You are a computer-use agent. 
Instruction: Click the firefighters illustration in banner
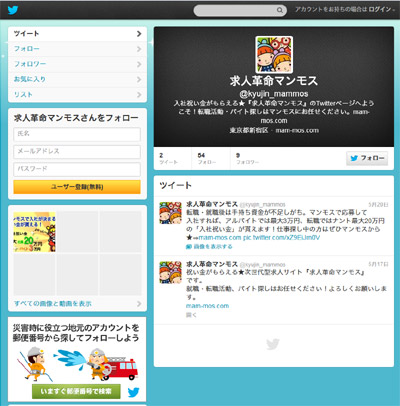coord(77,364)
